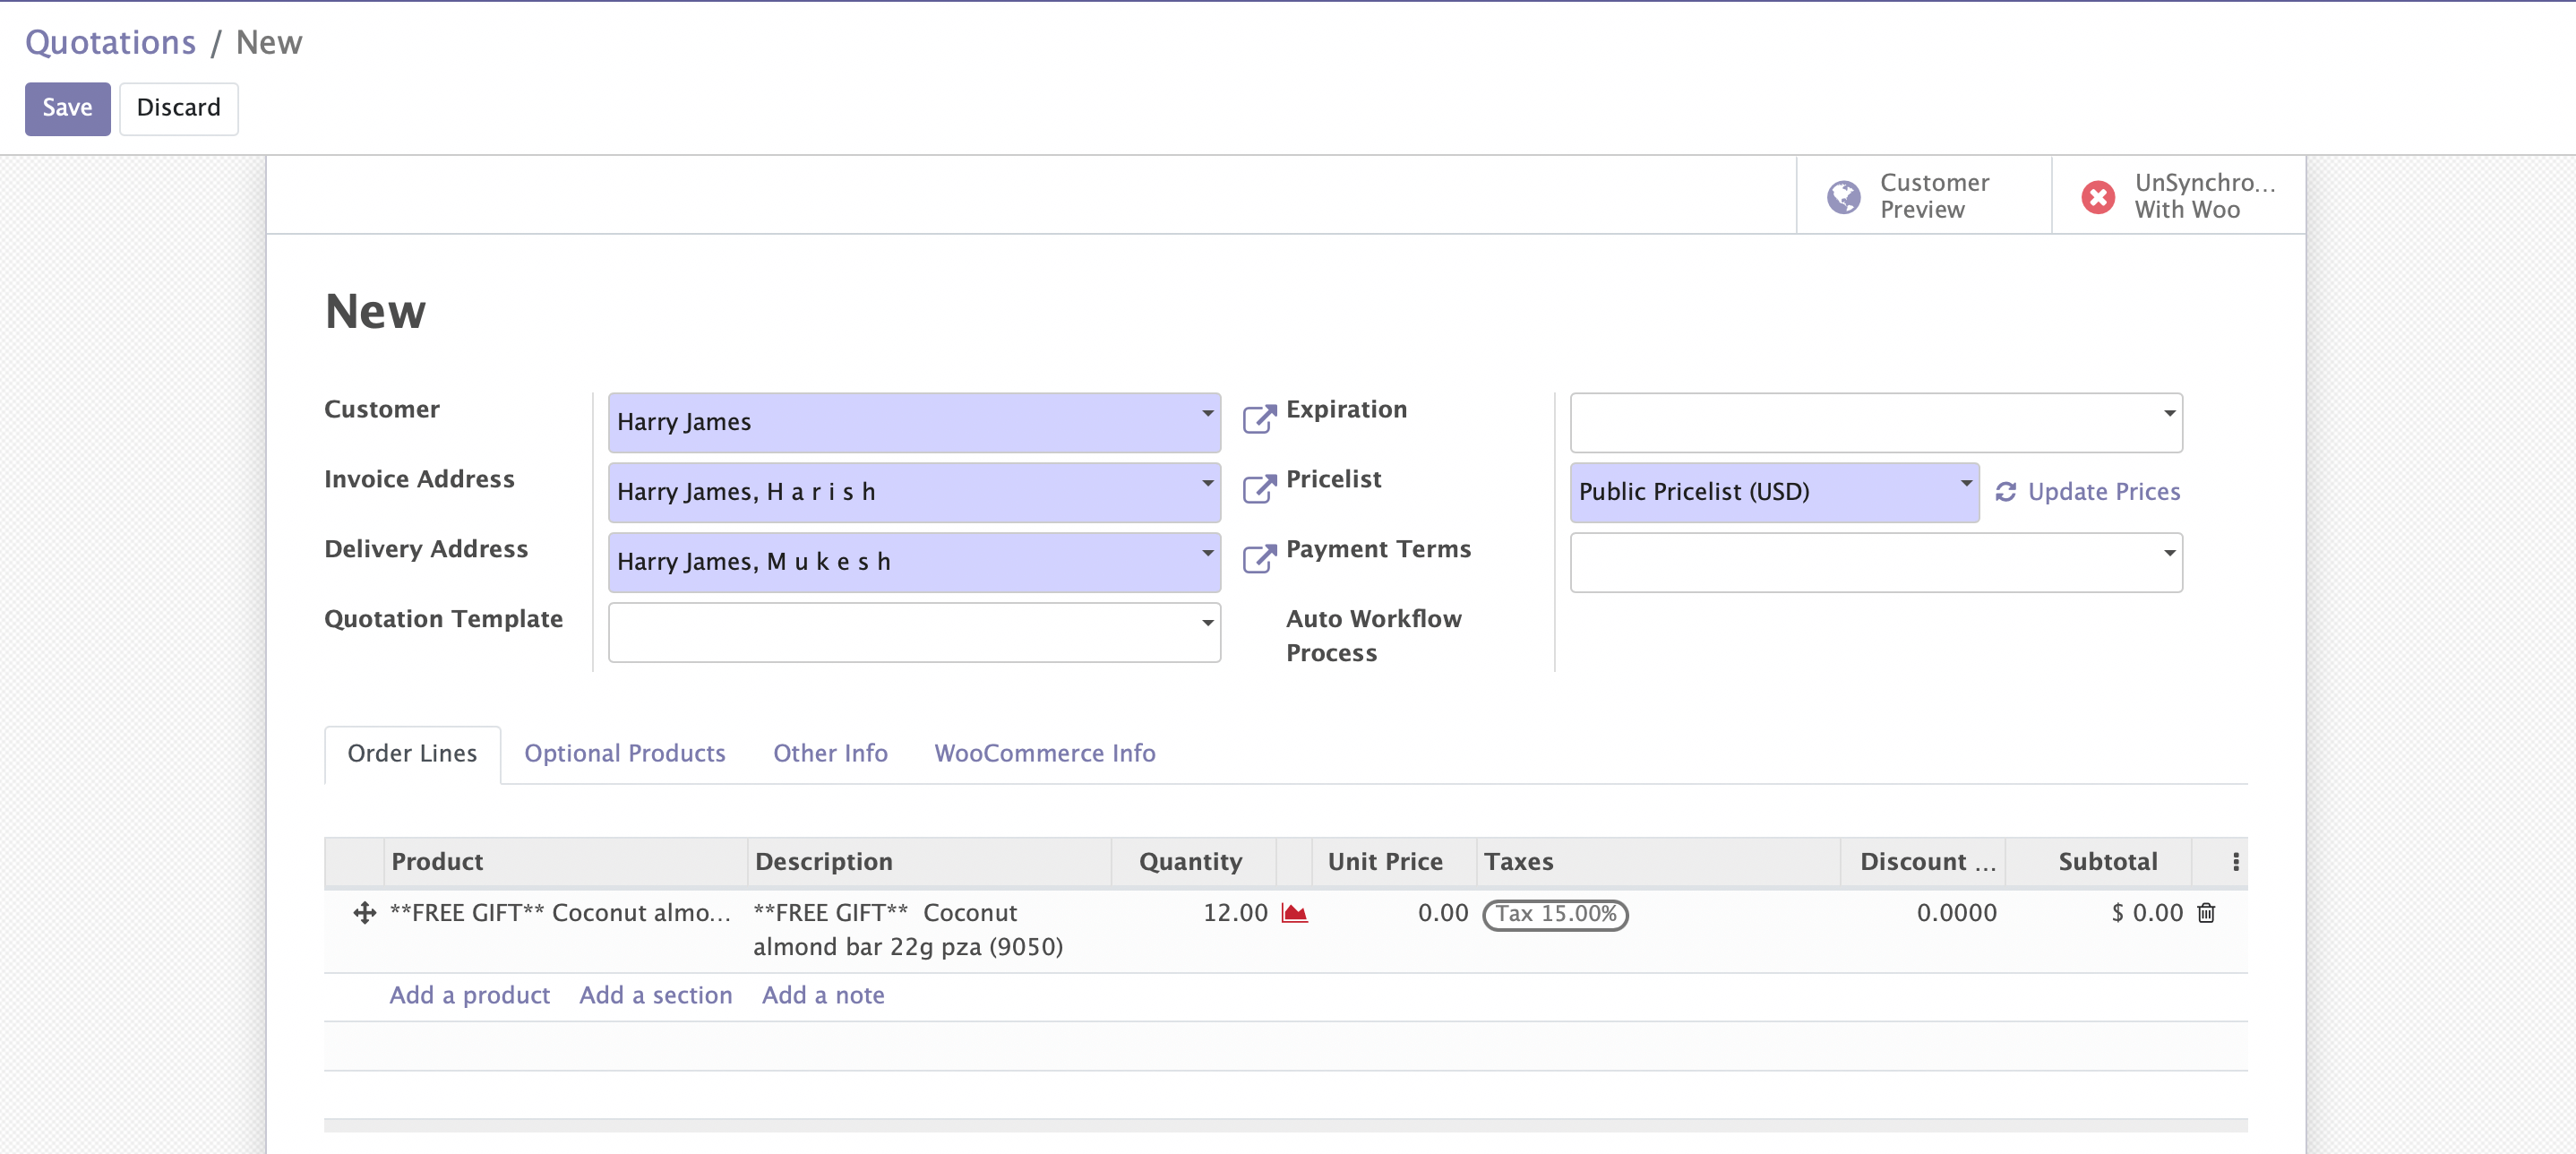Click Update Prices link
This screenshot has width=2576, height=1154.
tap(2102, 492)
